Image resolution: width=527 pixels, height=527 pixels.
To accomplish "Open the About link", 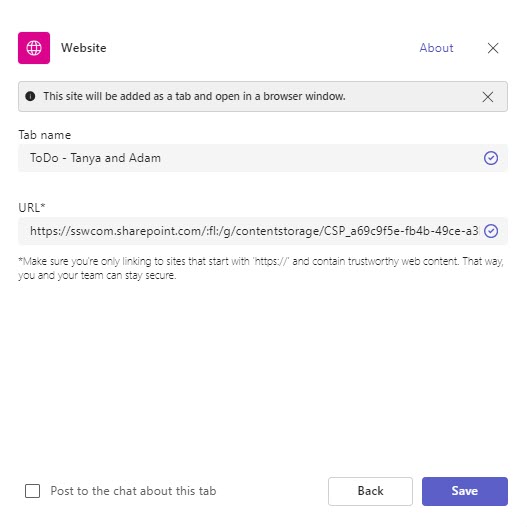I will tap(436, 48).
